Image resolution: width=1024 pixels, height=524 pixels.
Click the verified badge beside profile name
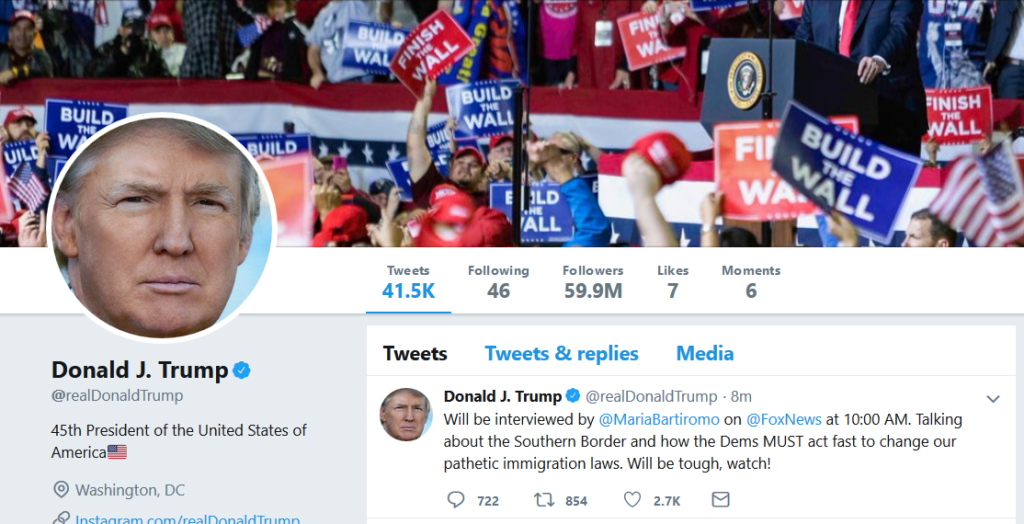pos(242,370)
